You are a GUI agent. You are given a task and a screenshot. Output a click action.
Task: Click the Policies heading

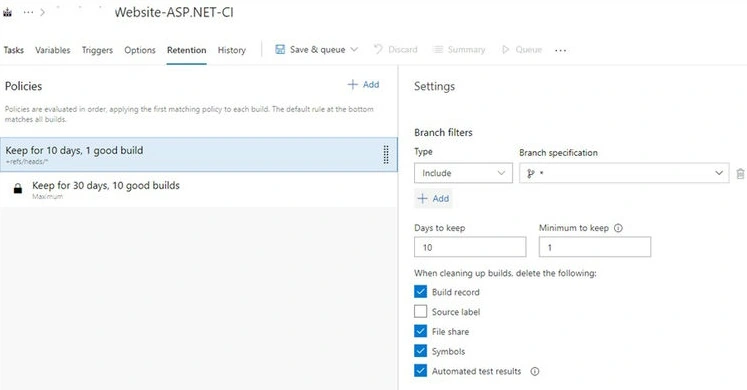pyautogui.click(x=23, y=86)
